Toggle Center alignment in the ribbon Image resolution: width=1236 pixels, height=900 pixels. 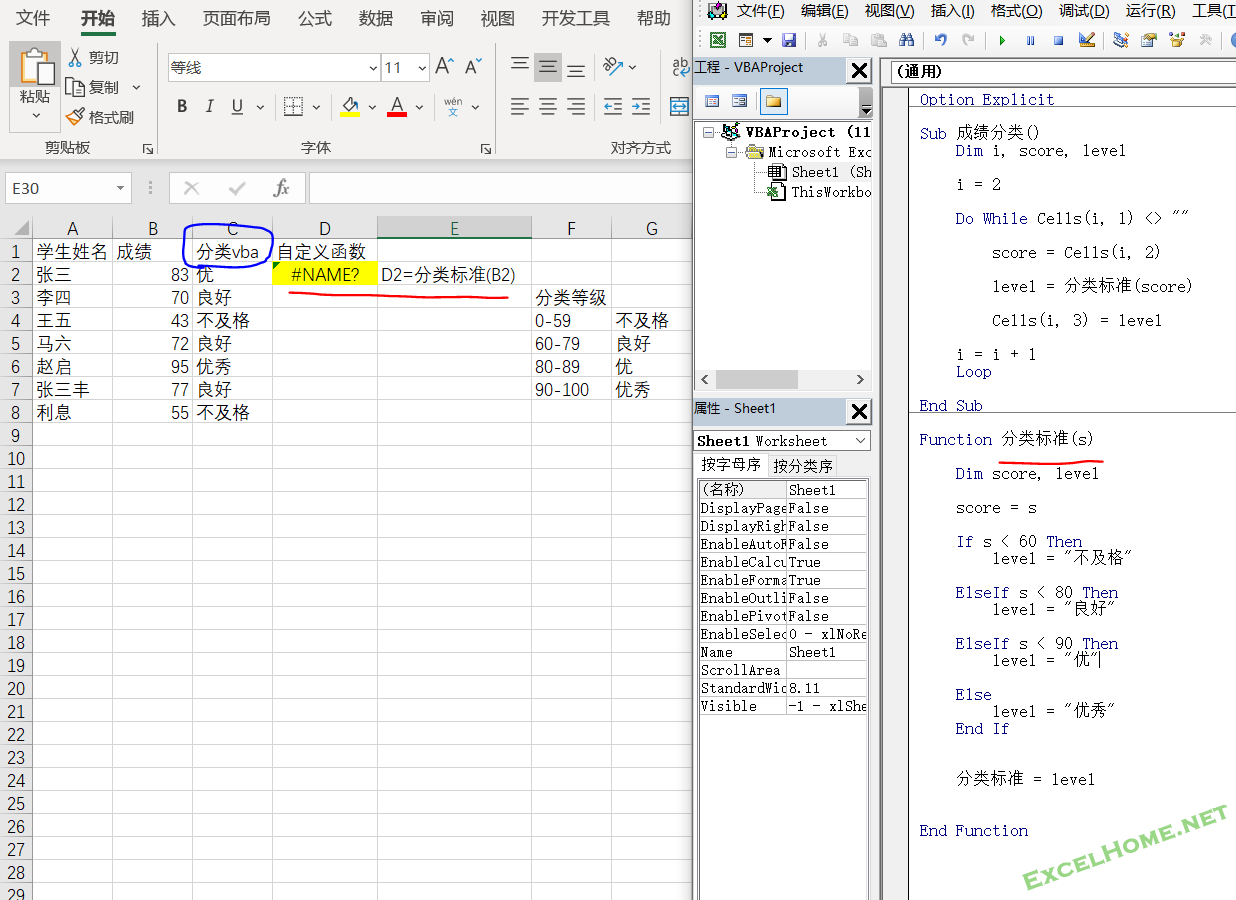coord(548,107)
